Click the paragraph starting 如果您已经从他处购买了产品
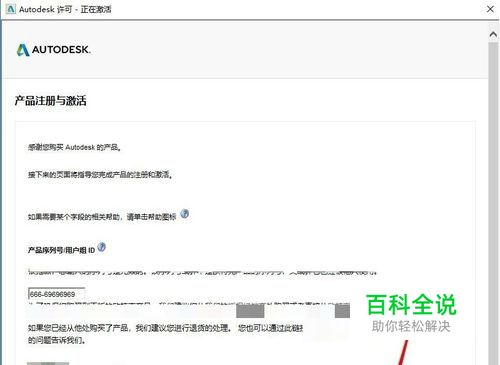 pos(166,334)
